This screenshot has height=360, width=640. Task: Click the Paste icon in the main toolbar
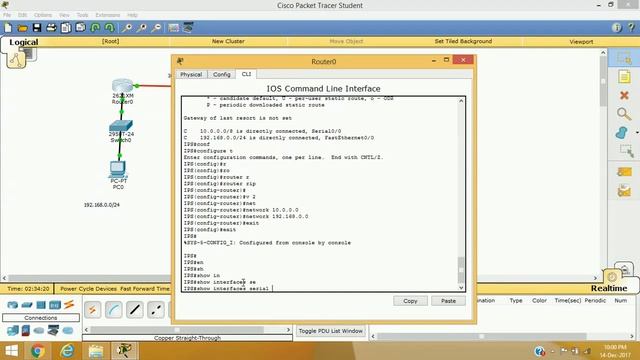[80, 28]
